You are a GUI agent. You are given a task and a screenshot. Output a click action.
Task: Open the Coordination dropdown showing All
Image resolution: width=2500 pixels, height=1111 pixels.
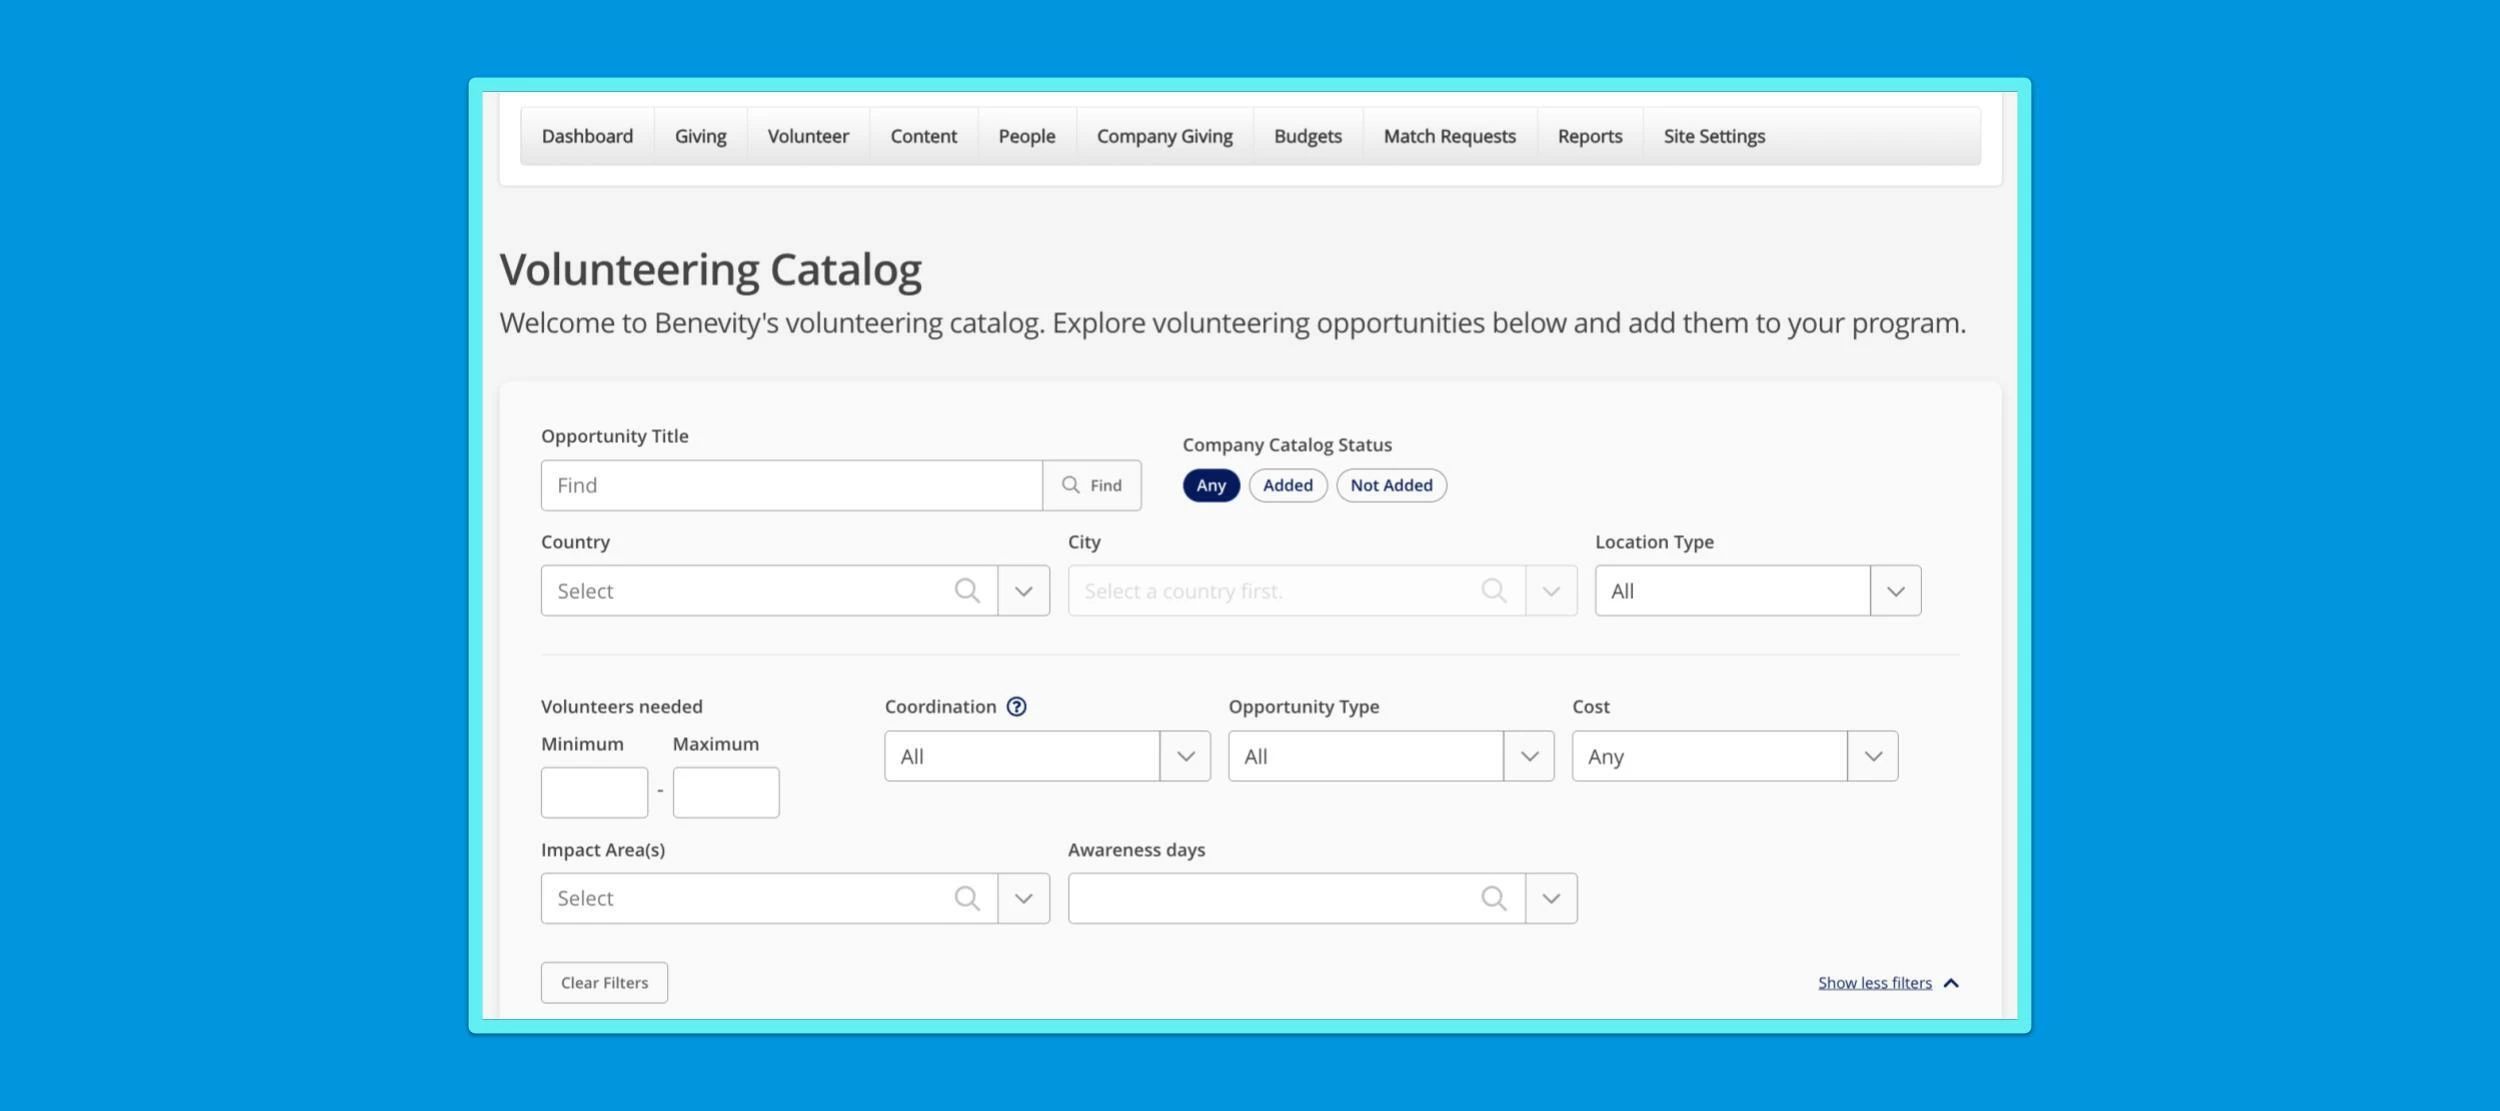[1185, 756]
